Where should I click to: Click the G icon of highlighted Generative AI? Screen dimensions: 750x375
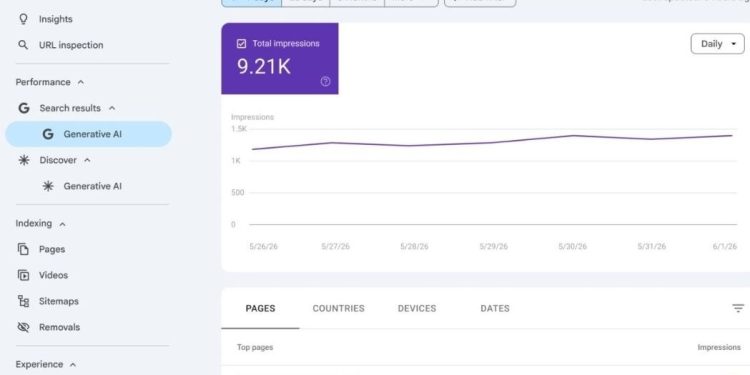point(48,134)
